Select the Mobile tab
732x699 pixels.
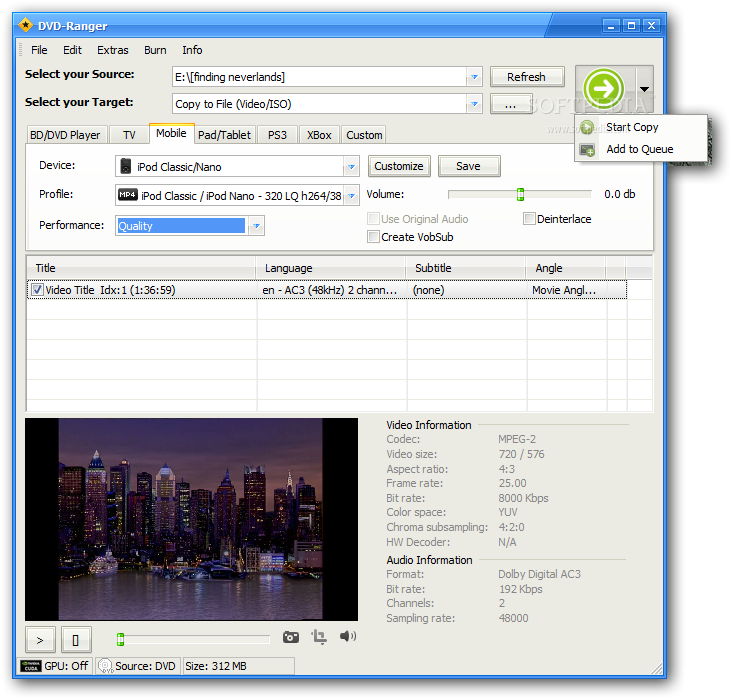point(171,133)
